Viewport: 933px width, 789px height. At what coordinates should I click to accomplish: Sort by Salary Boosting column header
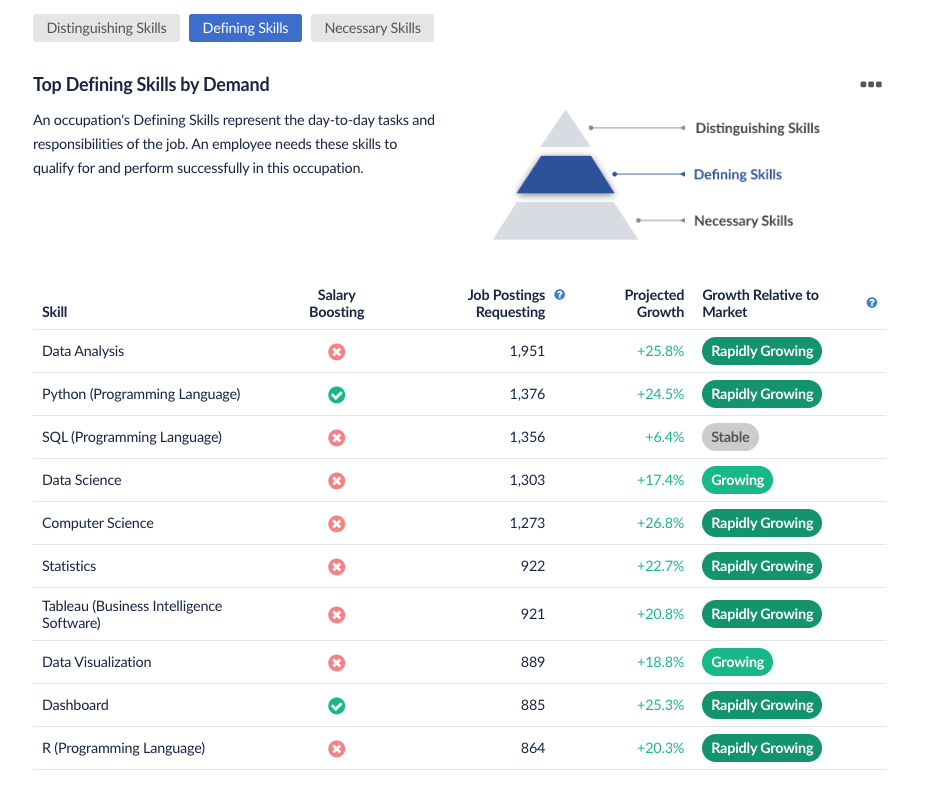337,303
